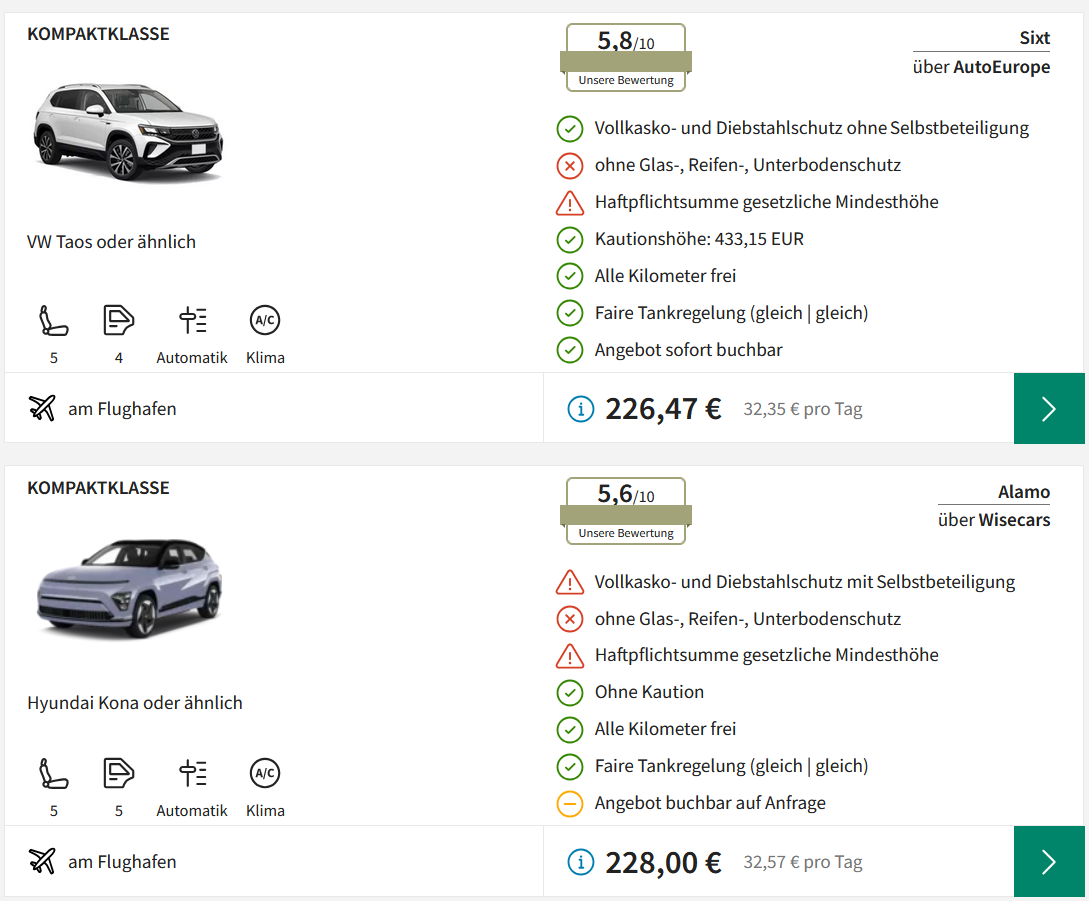The image size is (1089, 901).
Task: Click the door icon on the VW Taos offer
Action: click(119, 321)
